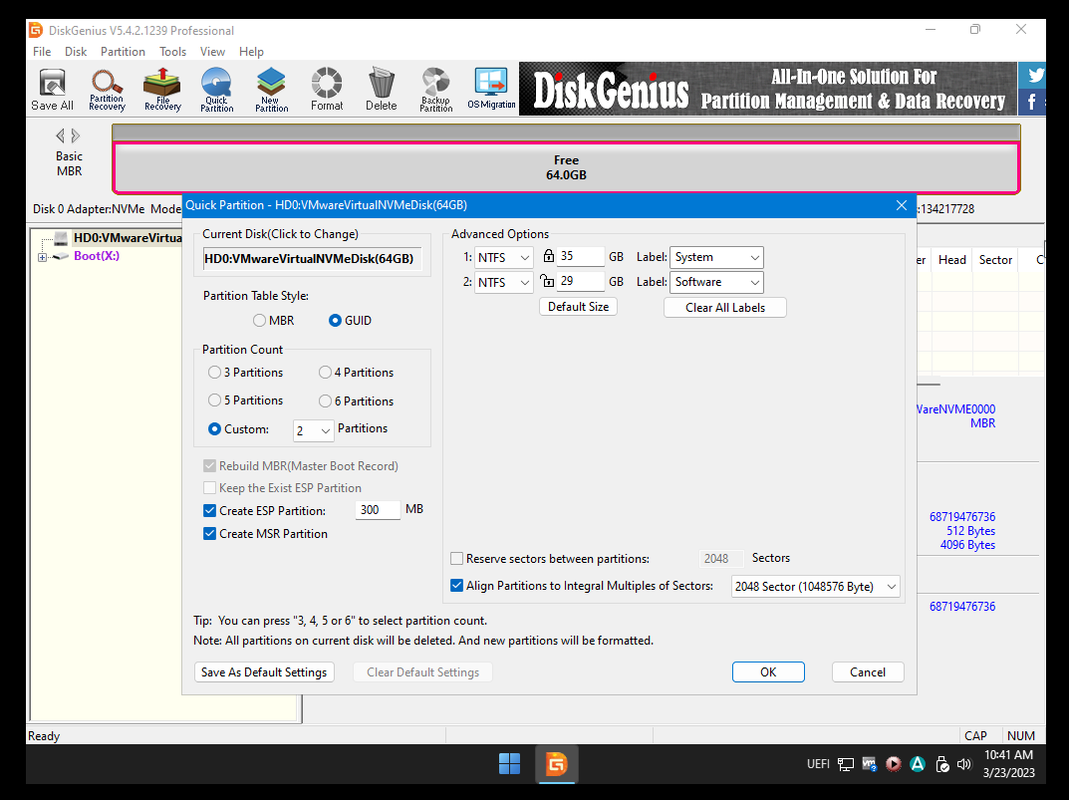Open the View menu
This screenshot has height=800, width=1069.
pos(212,52)
